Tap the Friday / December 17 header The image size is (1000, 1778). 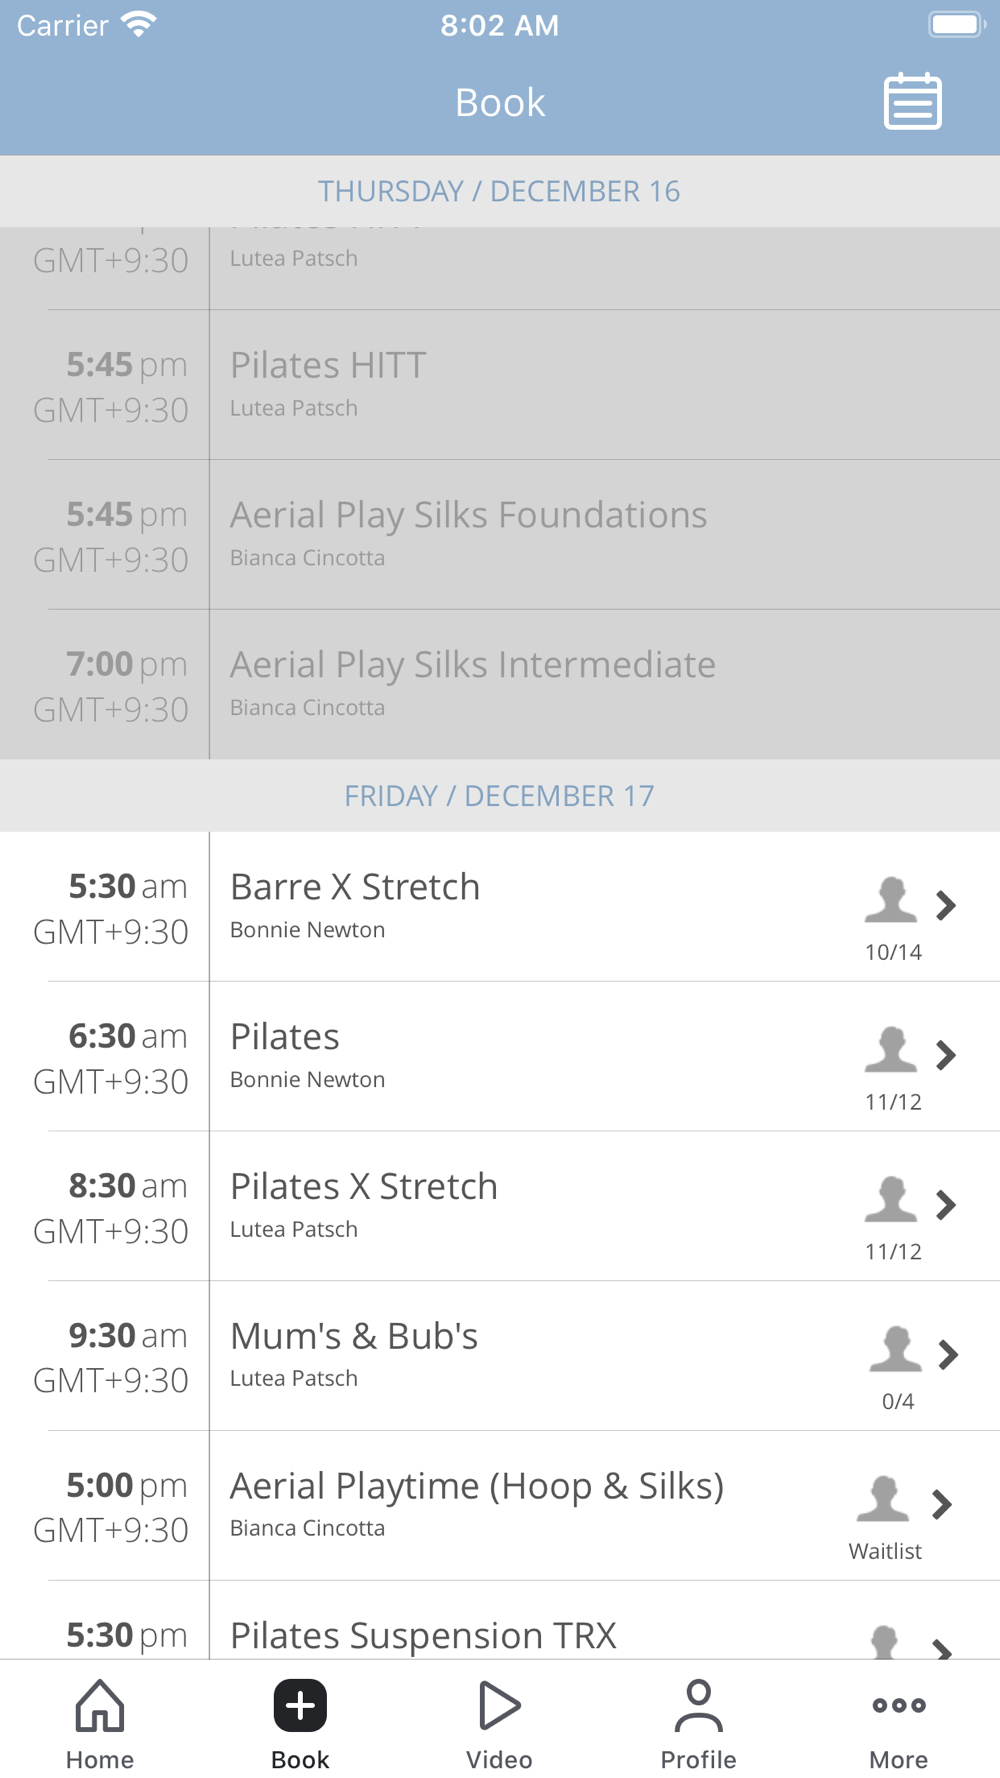(x=500, y=796)
